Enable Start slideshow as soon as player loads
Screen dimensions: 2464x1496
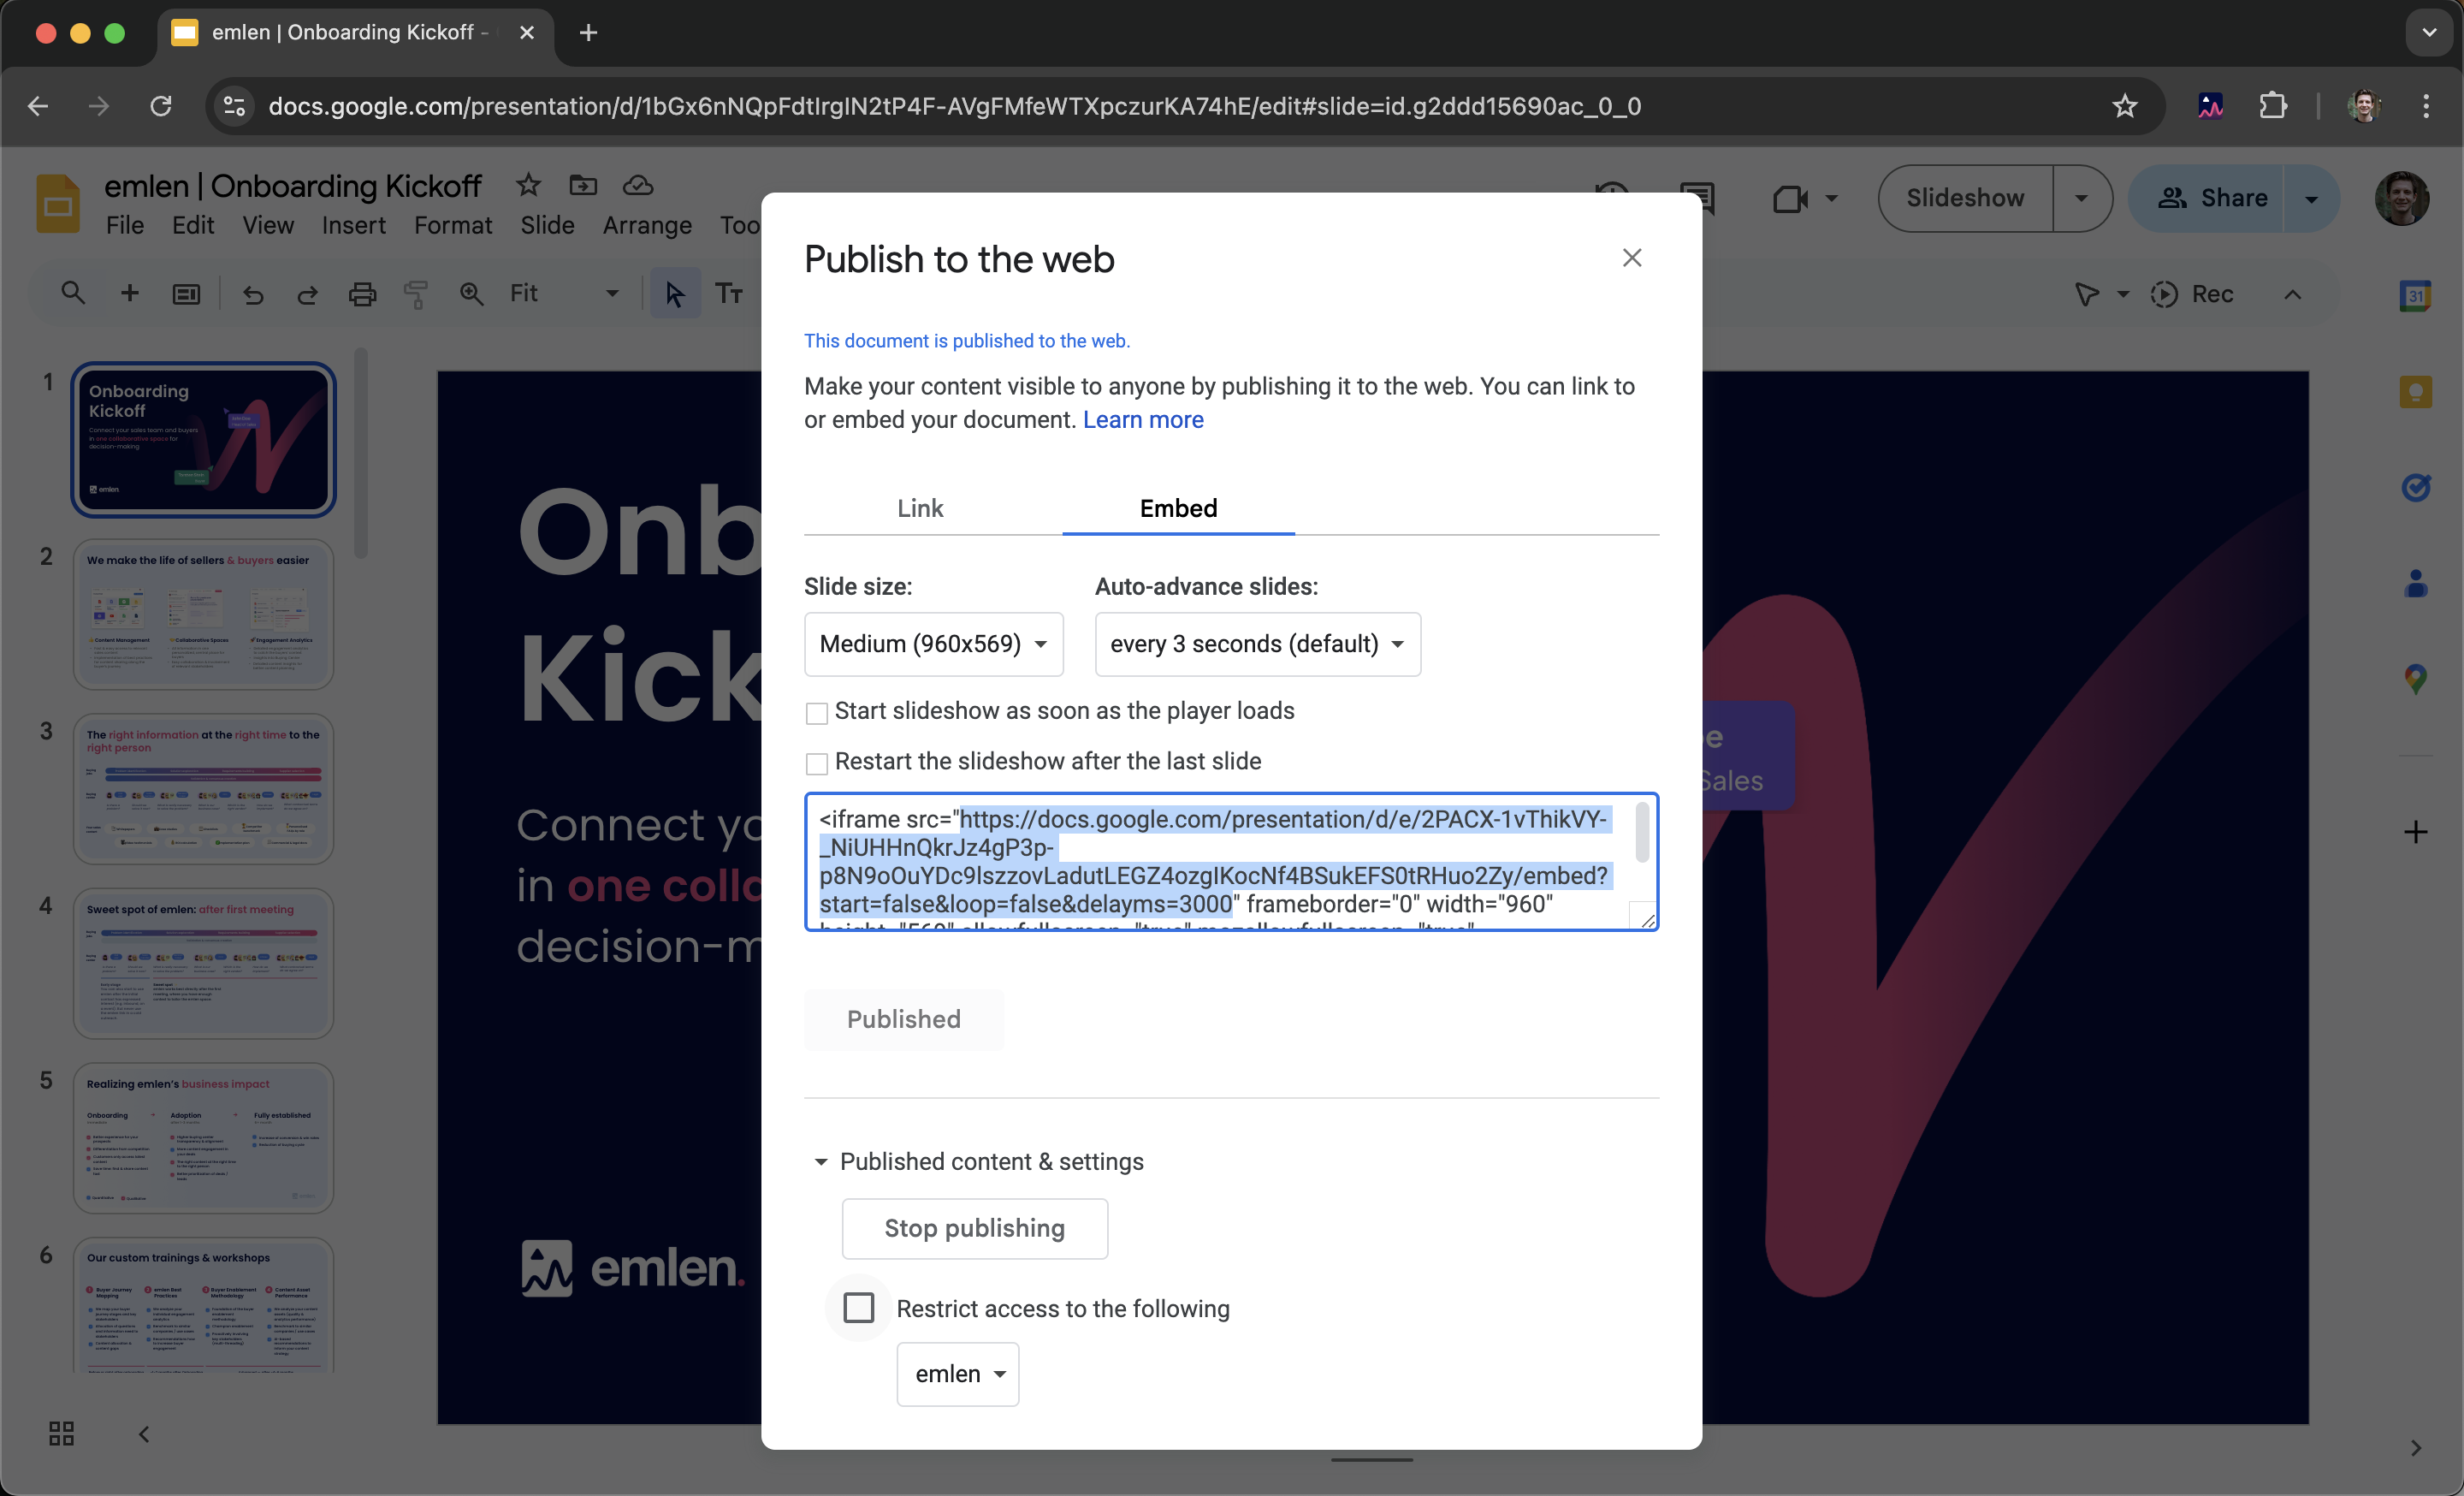pos(817,713)
